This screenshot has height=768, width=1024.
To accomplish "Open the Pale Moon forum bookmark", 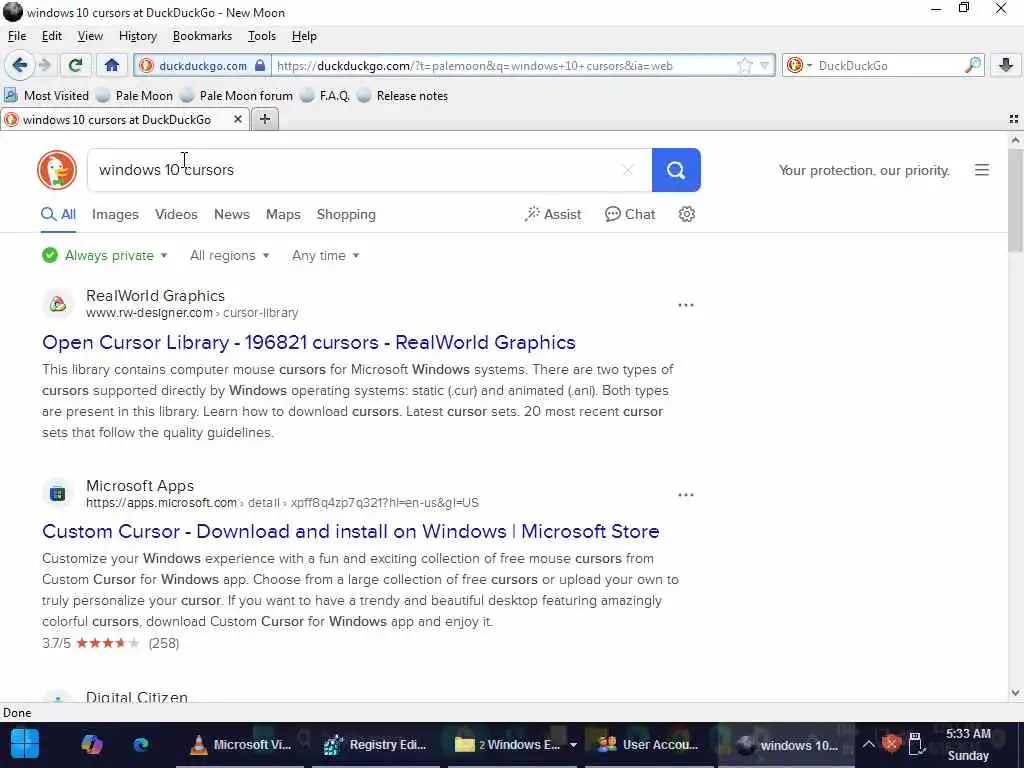I will click(x=237, y=95).
